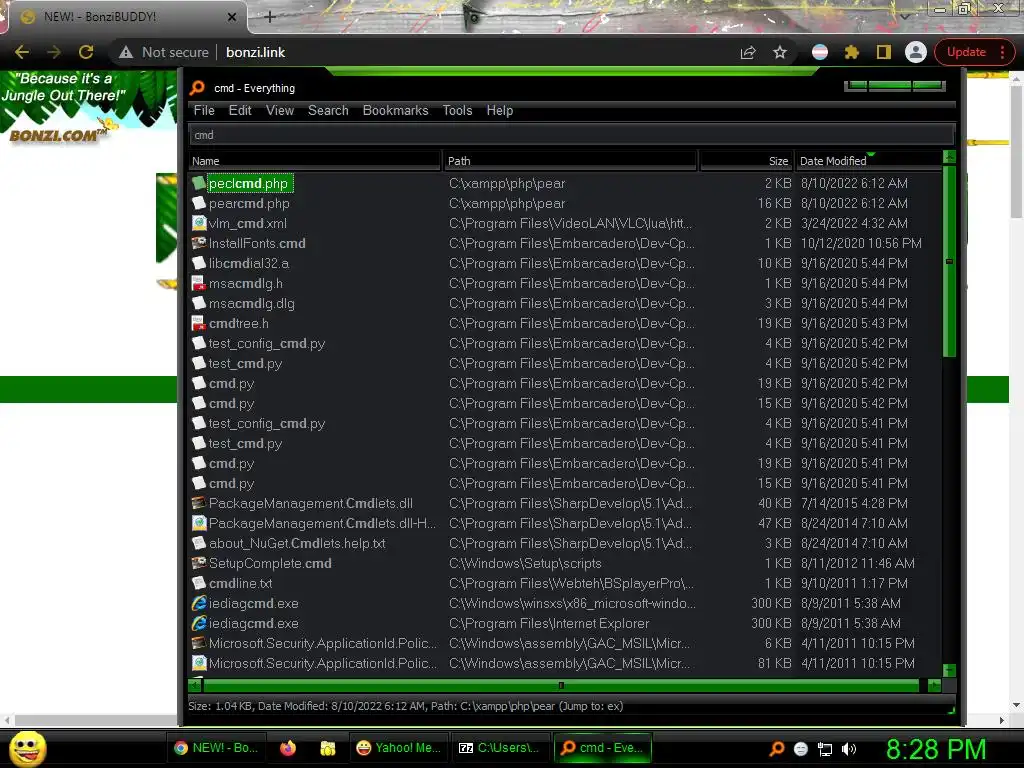
Task: Sort results by Path column header
Action: (x=570, y=161)
